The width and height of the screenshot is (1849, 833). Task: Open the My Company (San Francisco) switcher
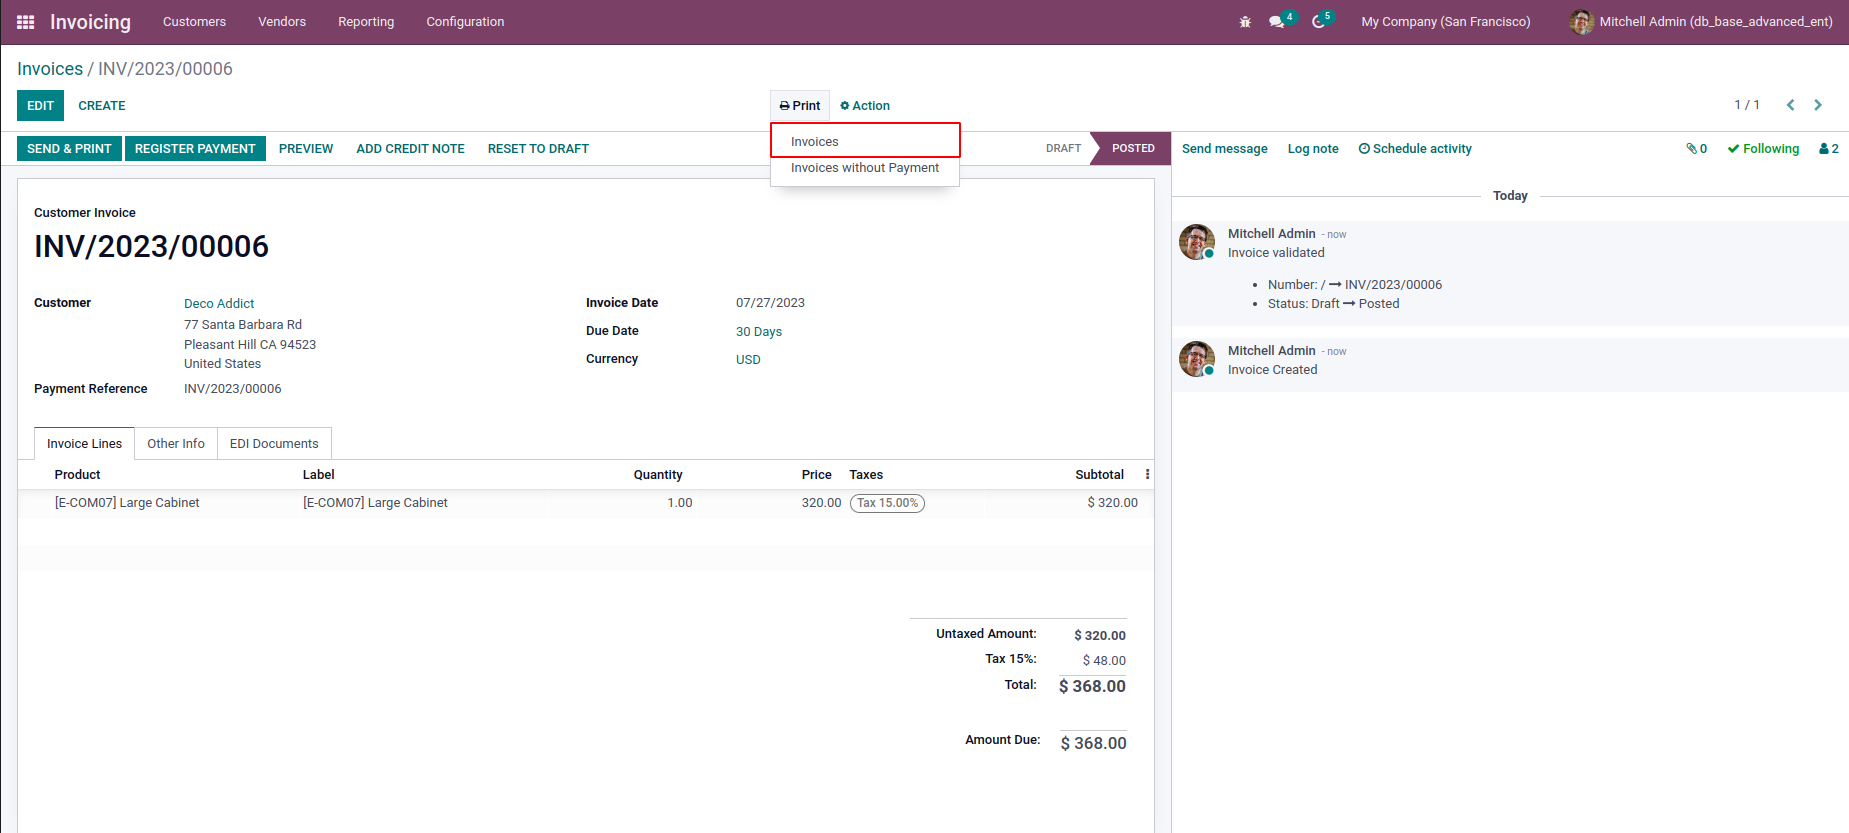click(1446, 22)
